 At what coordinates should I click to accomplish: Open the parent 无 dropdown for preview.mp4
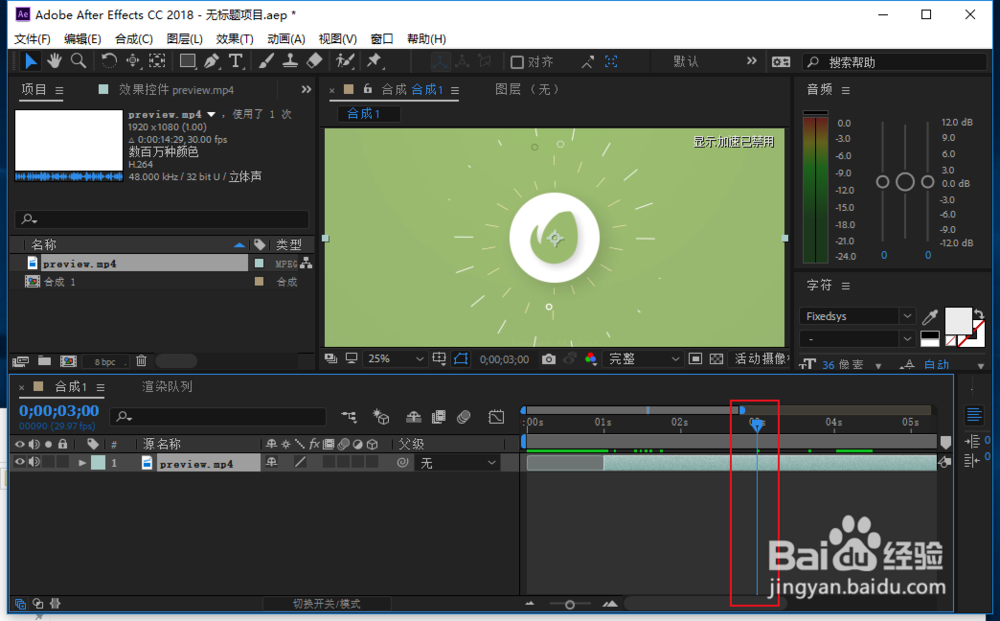coord(457,463)
